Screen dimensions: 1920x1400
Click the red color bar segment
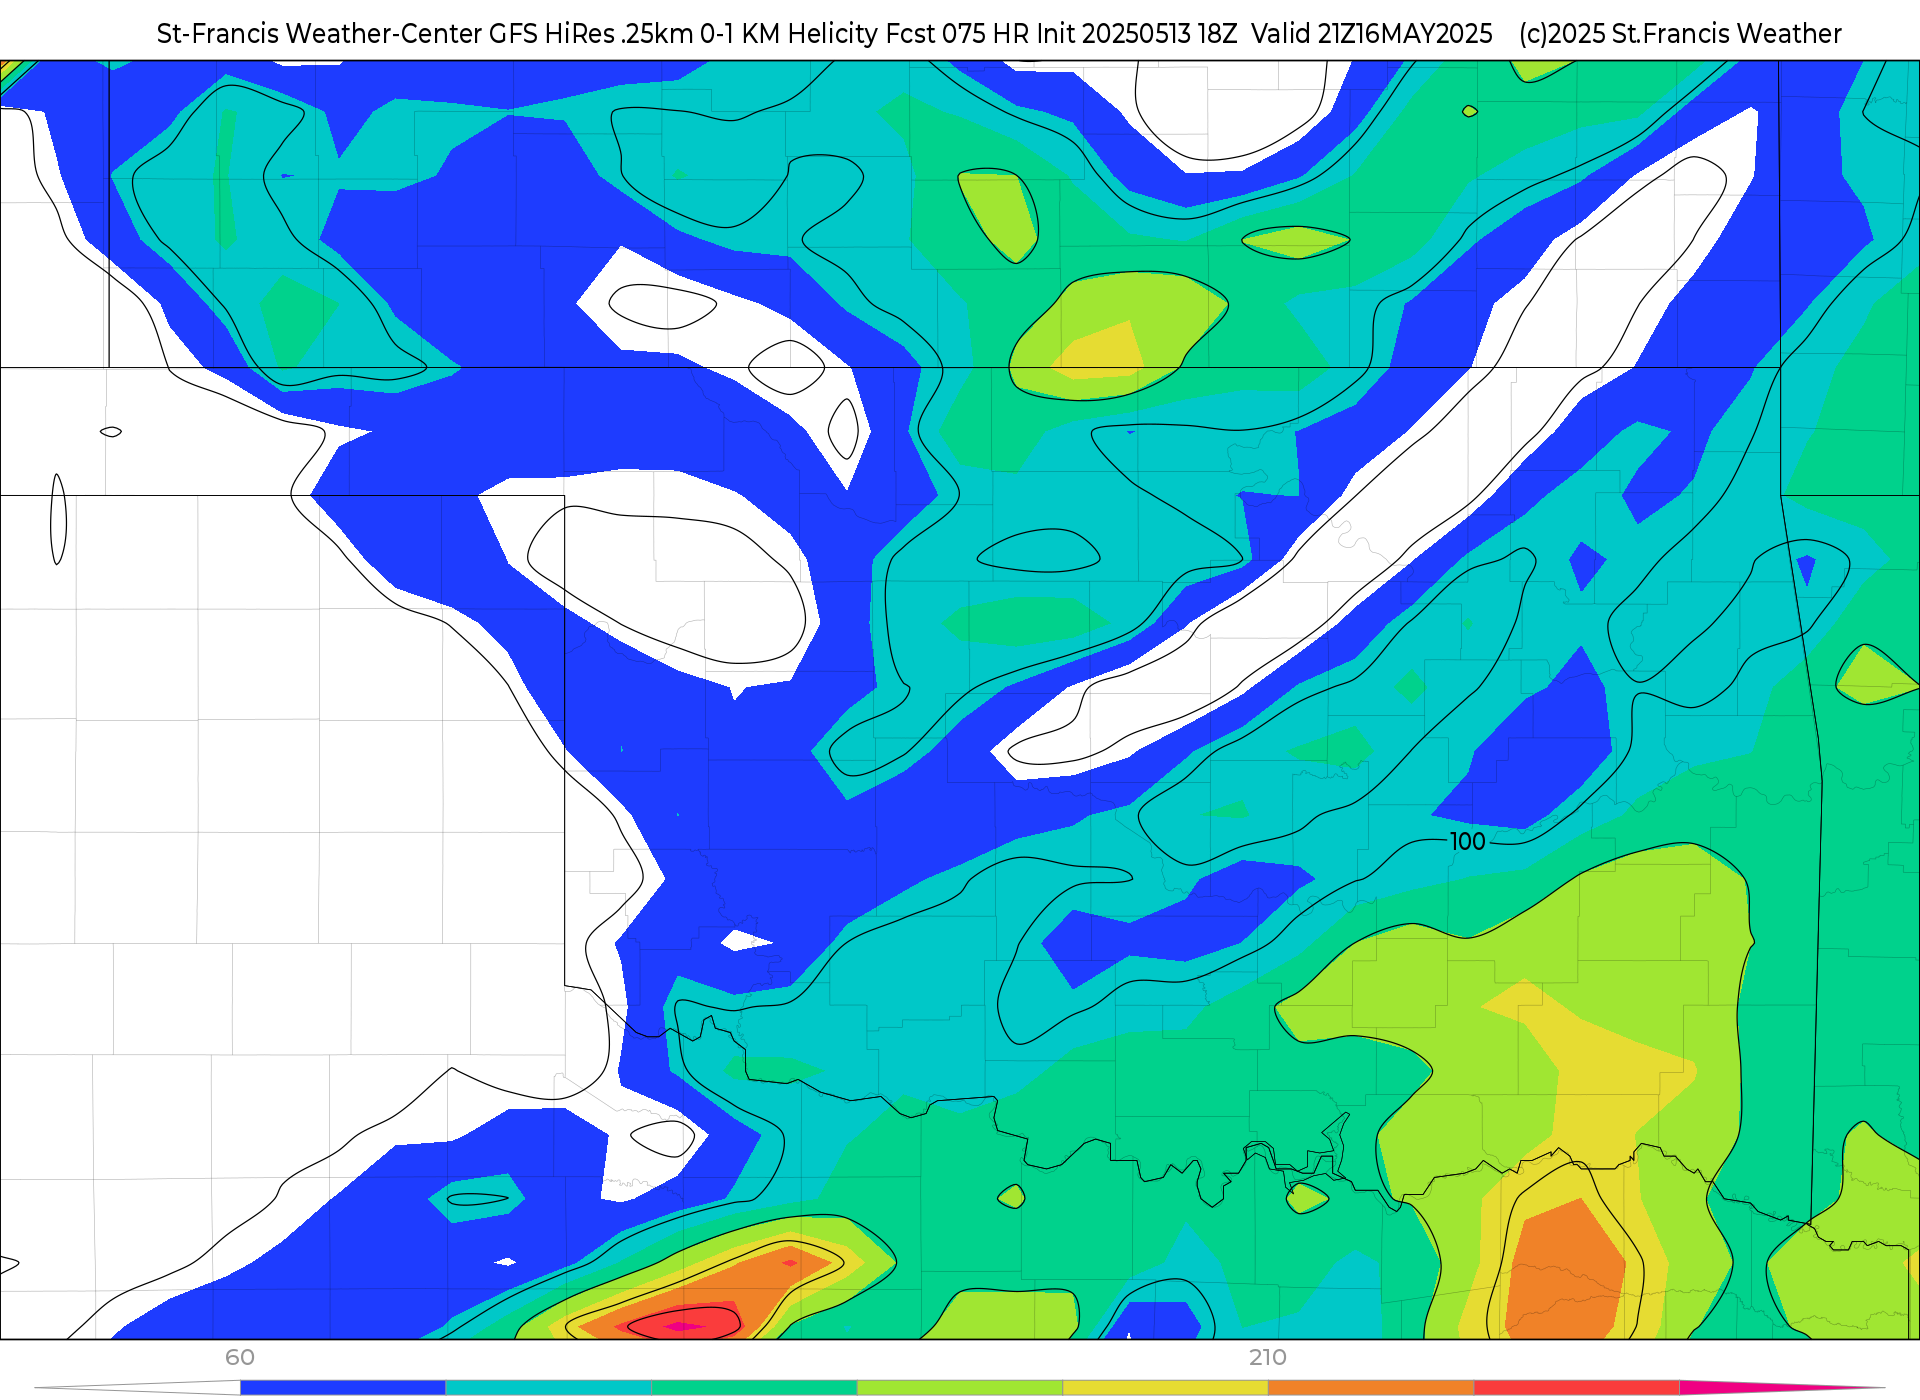click(x=1576, y=1388)
